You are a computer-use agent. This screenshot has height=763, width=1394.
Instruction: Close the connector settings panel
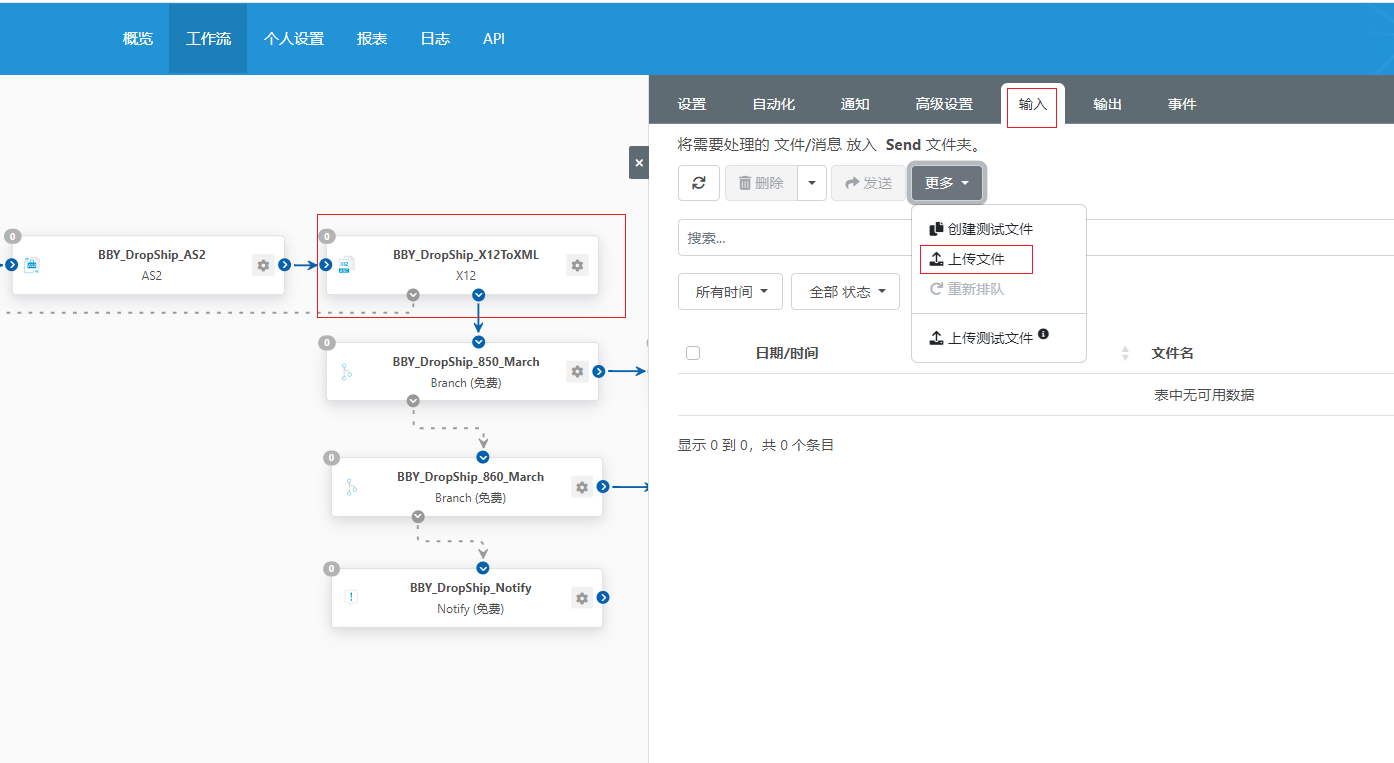[x=639, y=162]
